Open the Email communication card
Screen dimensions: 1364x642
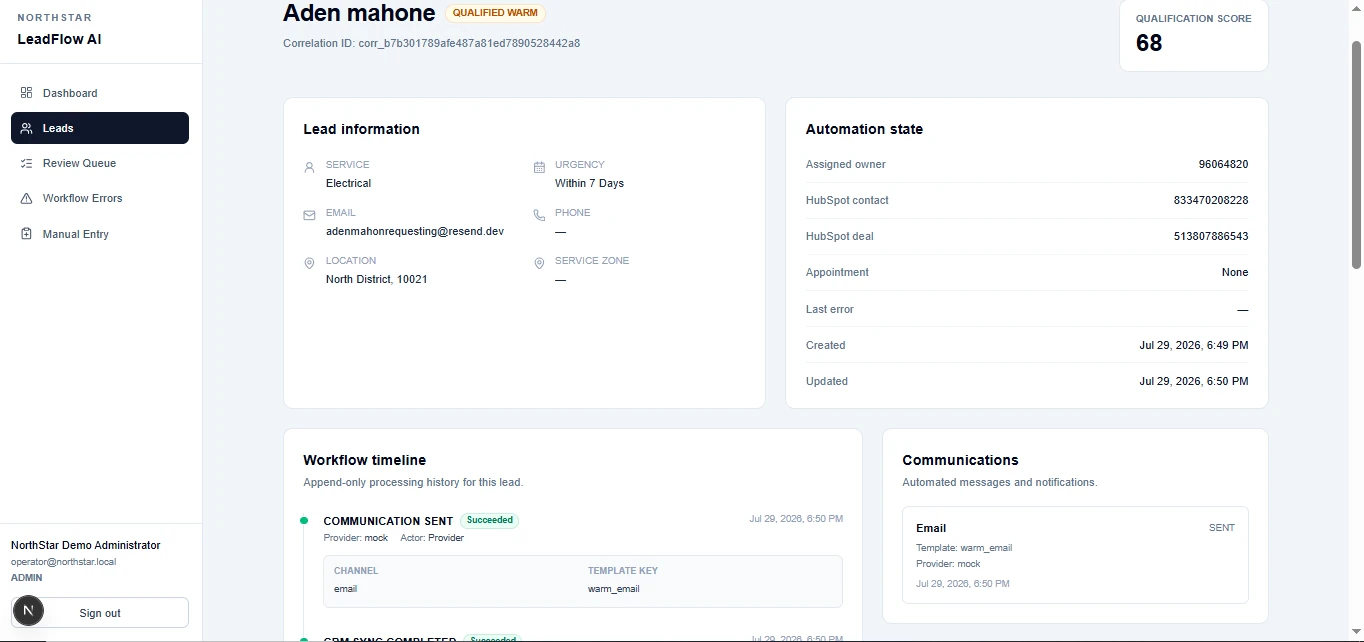pyautogui.click(x=1075, y=555)
